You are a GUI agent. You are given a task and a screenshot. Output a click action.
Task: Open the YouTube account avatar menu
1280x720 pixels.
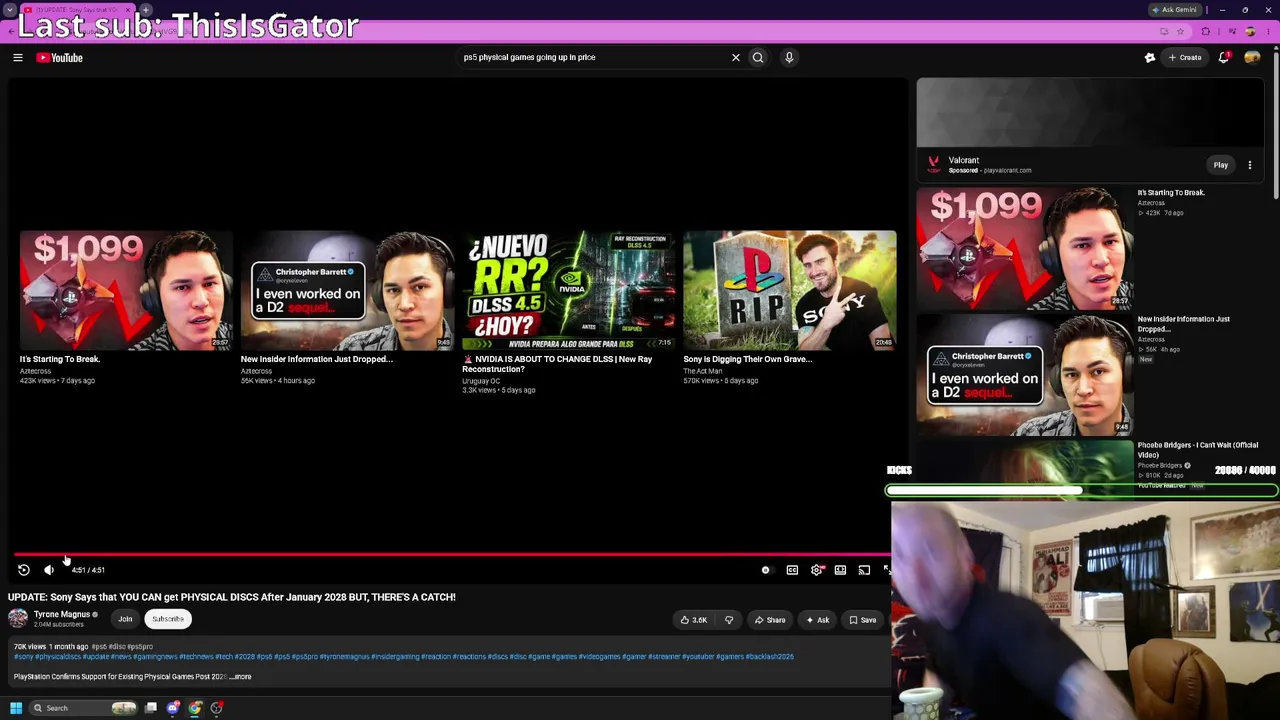tap(1252, 58)
